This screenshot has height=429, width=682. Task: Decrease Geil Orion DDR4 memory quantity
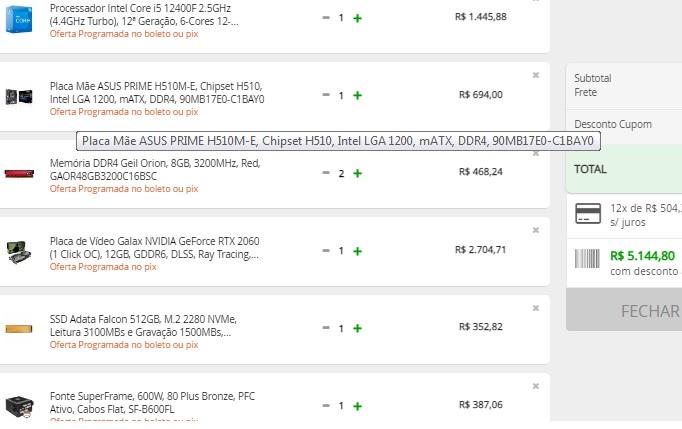point(326,173)
